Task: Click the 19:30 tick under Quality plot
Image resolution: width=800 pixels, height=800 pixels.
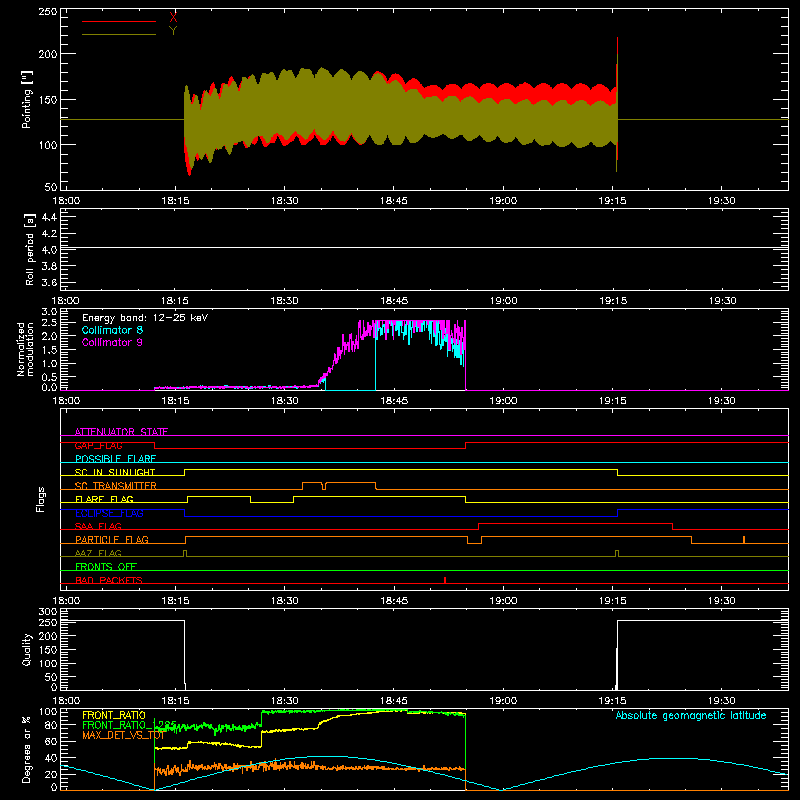Action: (722, 701)
